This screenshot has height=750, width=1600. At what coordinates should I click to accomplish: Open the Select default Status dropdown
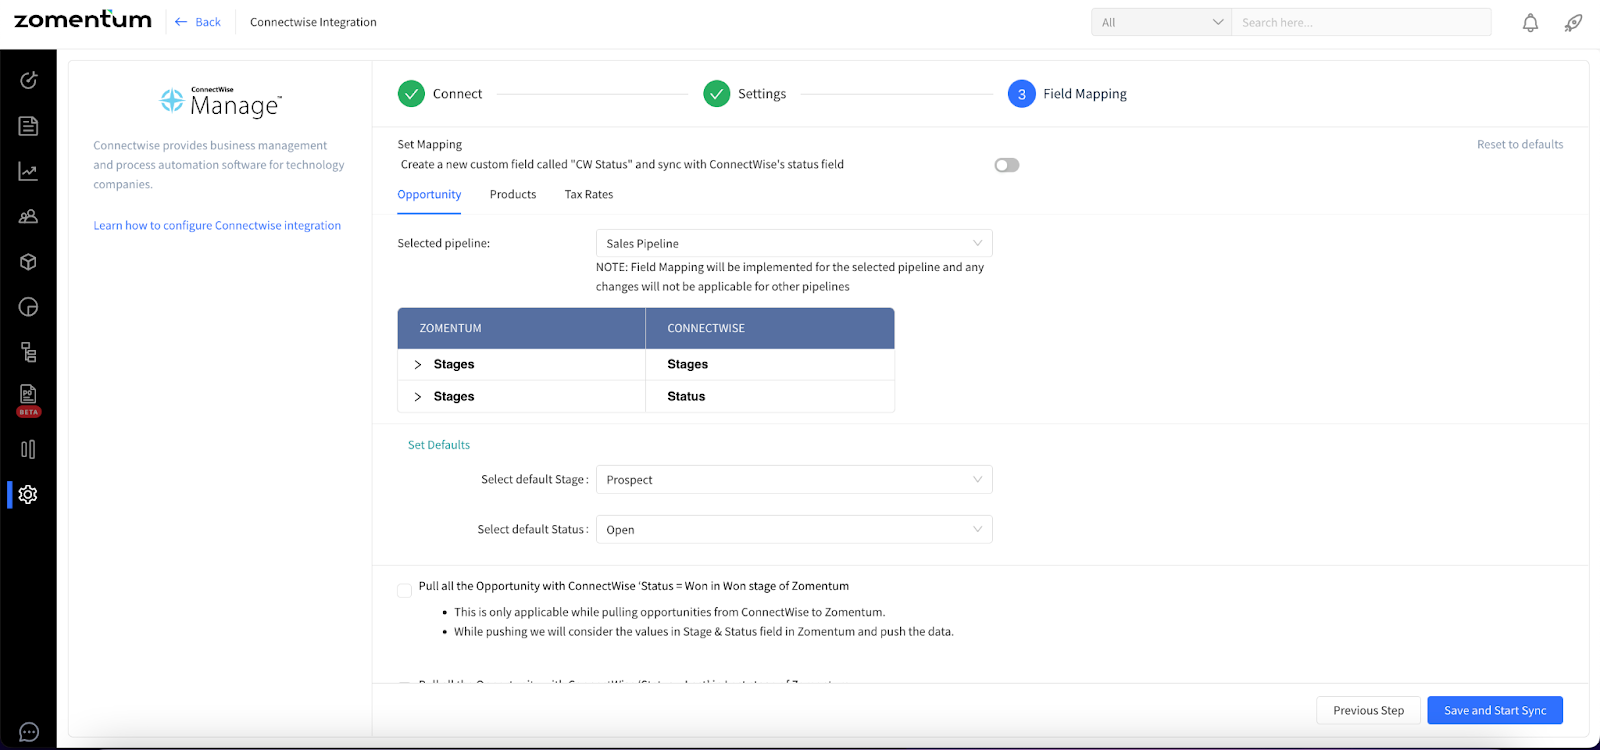pos(794,529)
